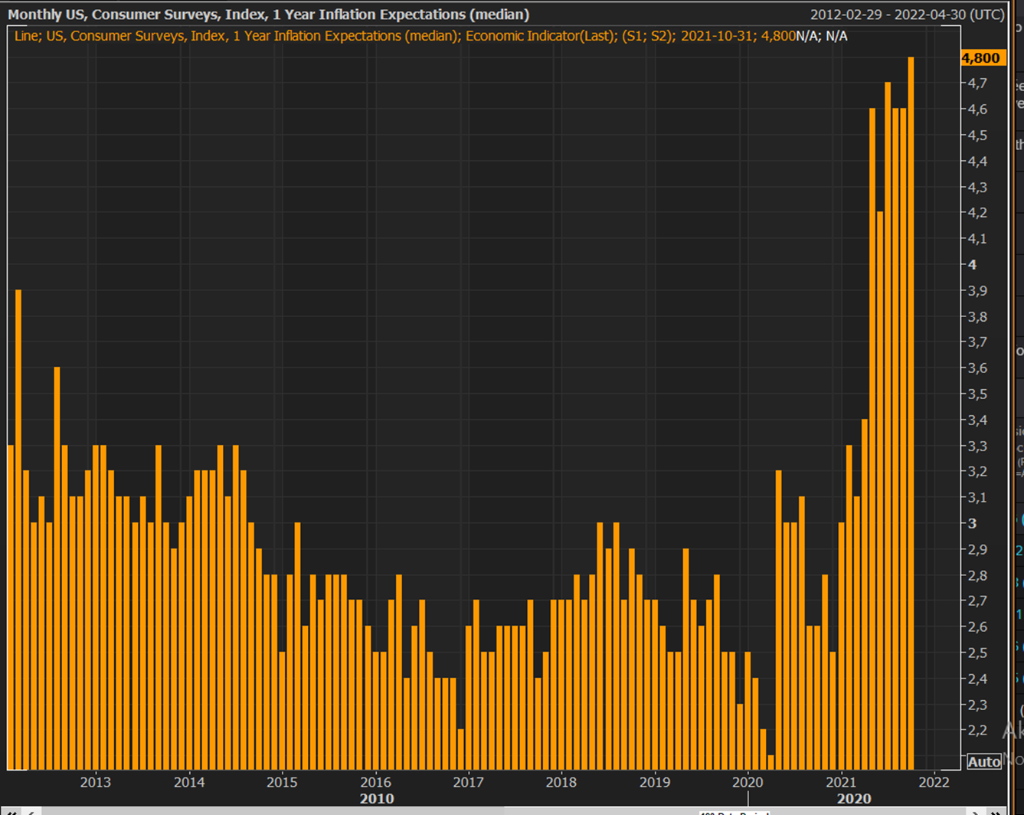Click the bold 2010 decade label
Image resolution: width=1024 pixels, height=815 pixels.
tap(377, 799)
